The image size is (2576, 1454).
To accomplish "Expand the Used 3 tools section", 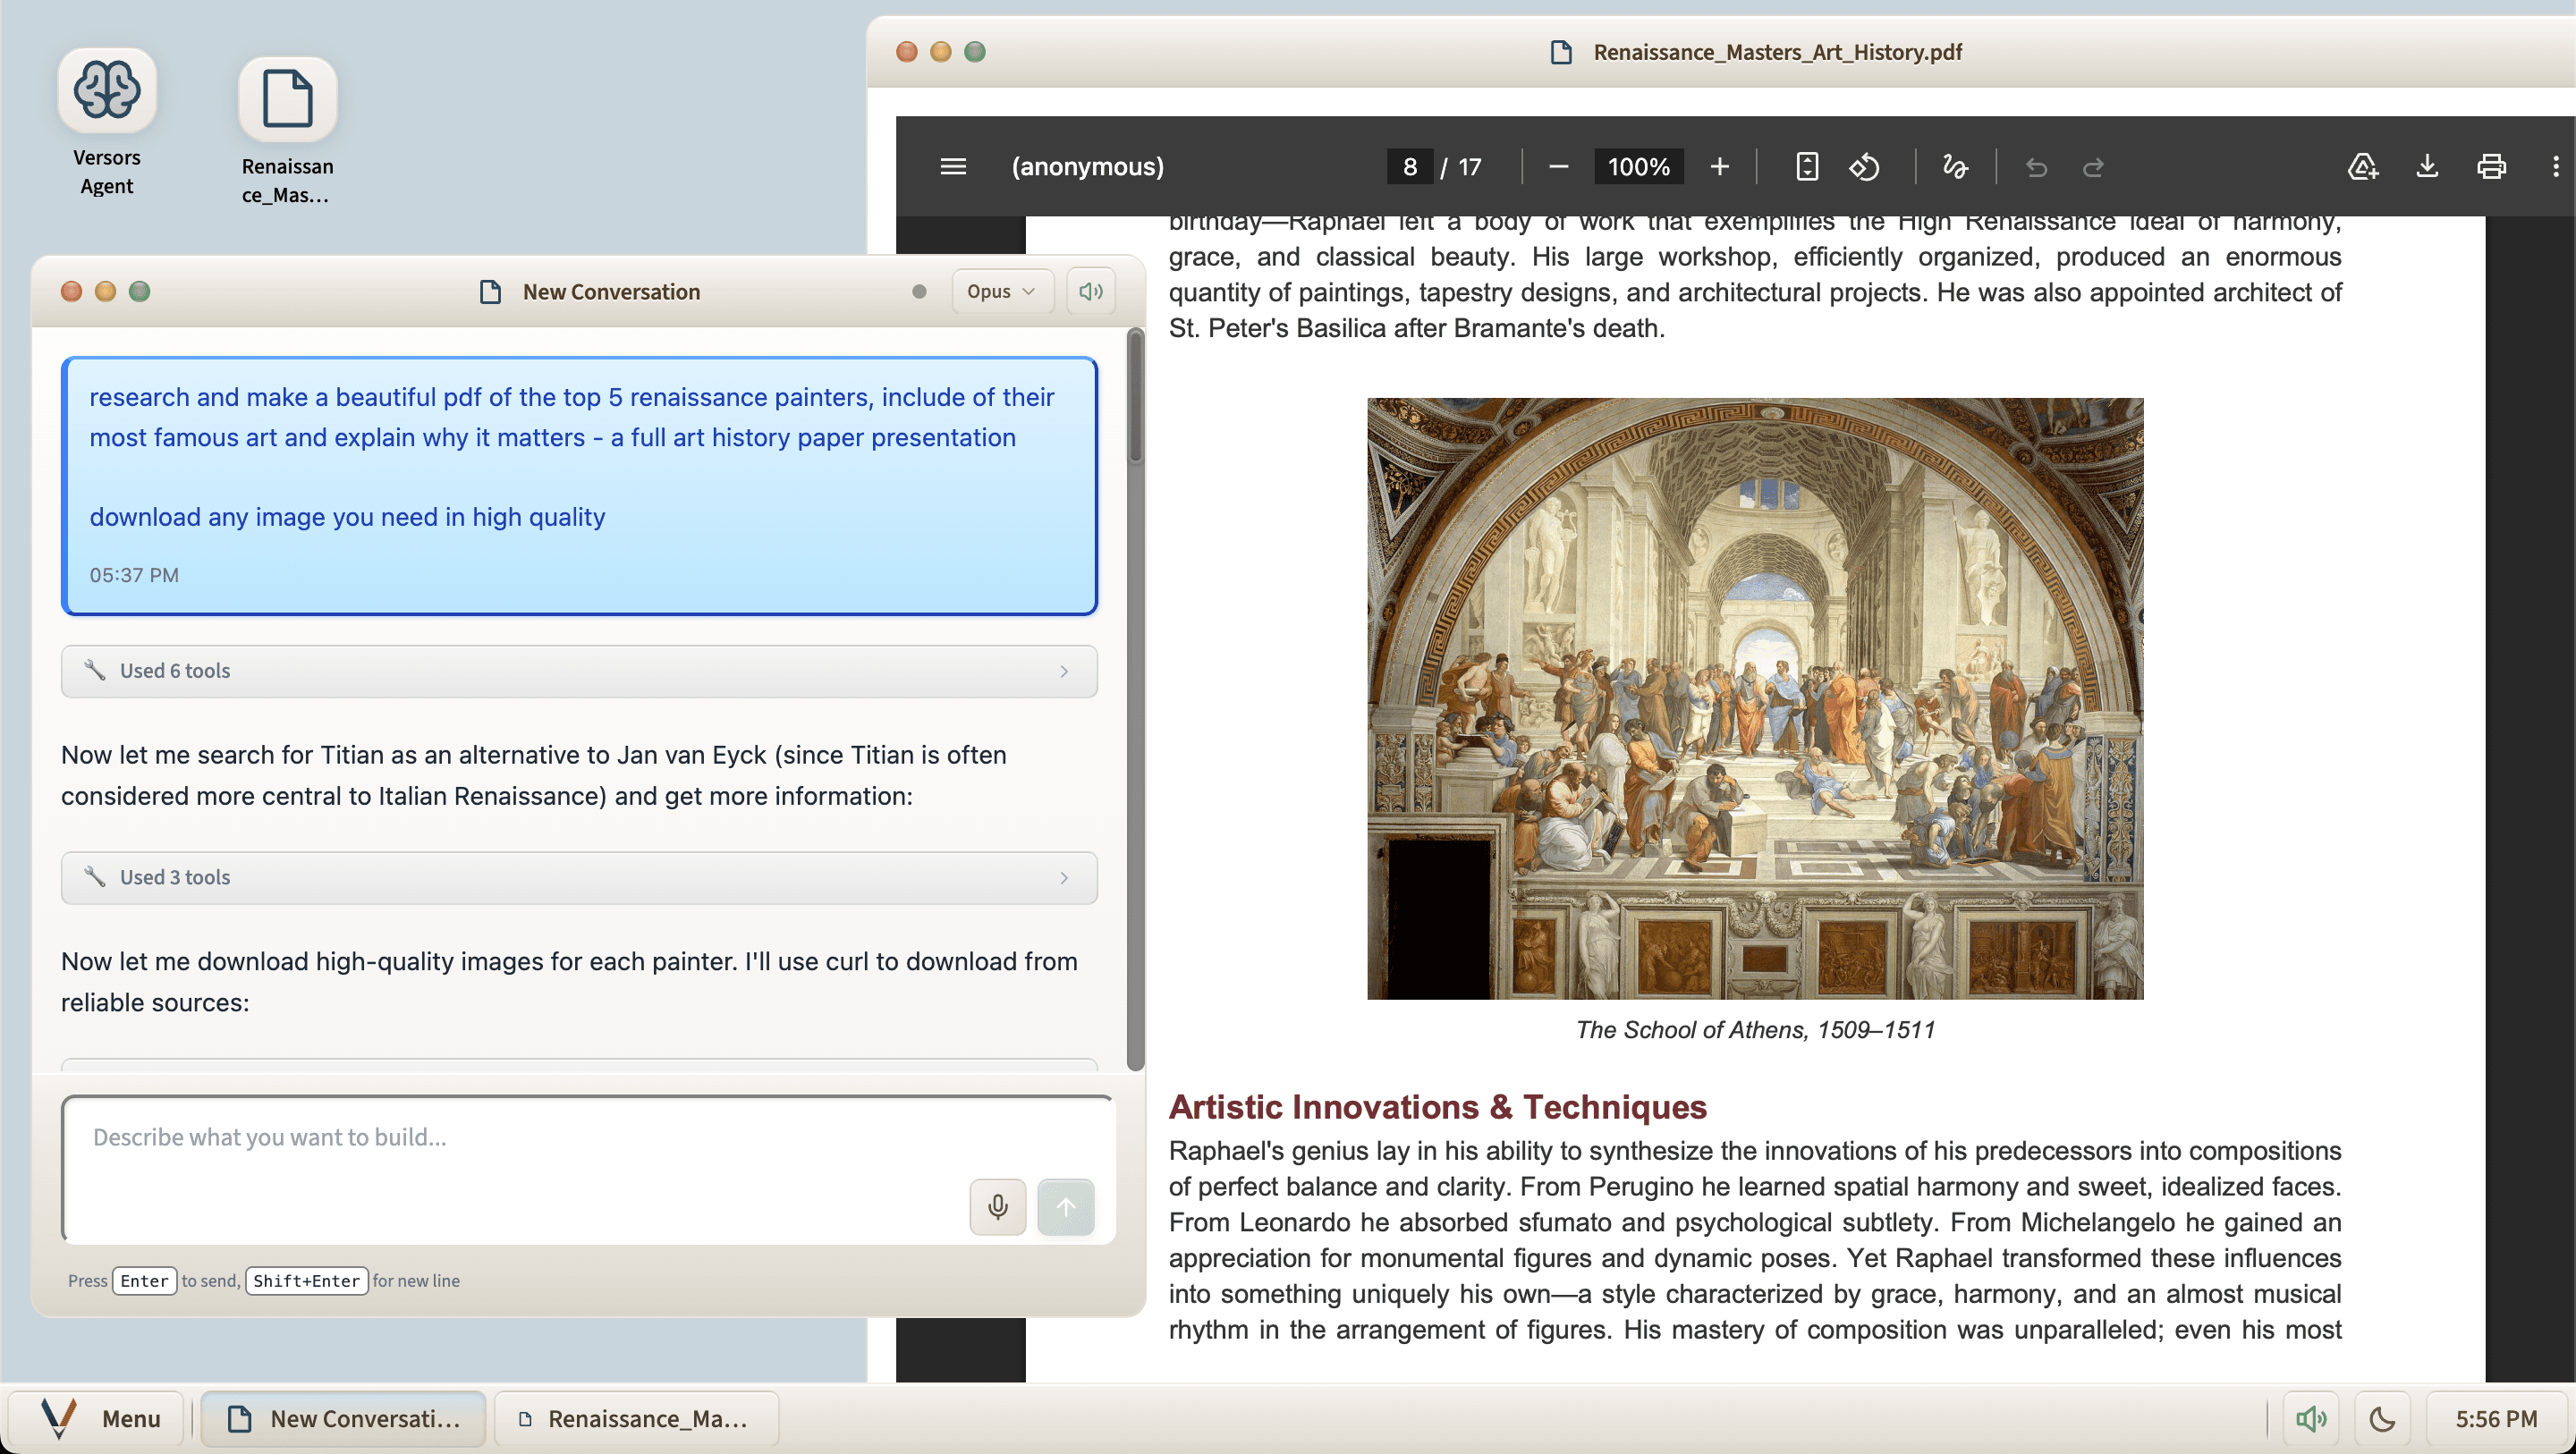I will coord(579,877).
